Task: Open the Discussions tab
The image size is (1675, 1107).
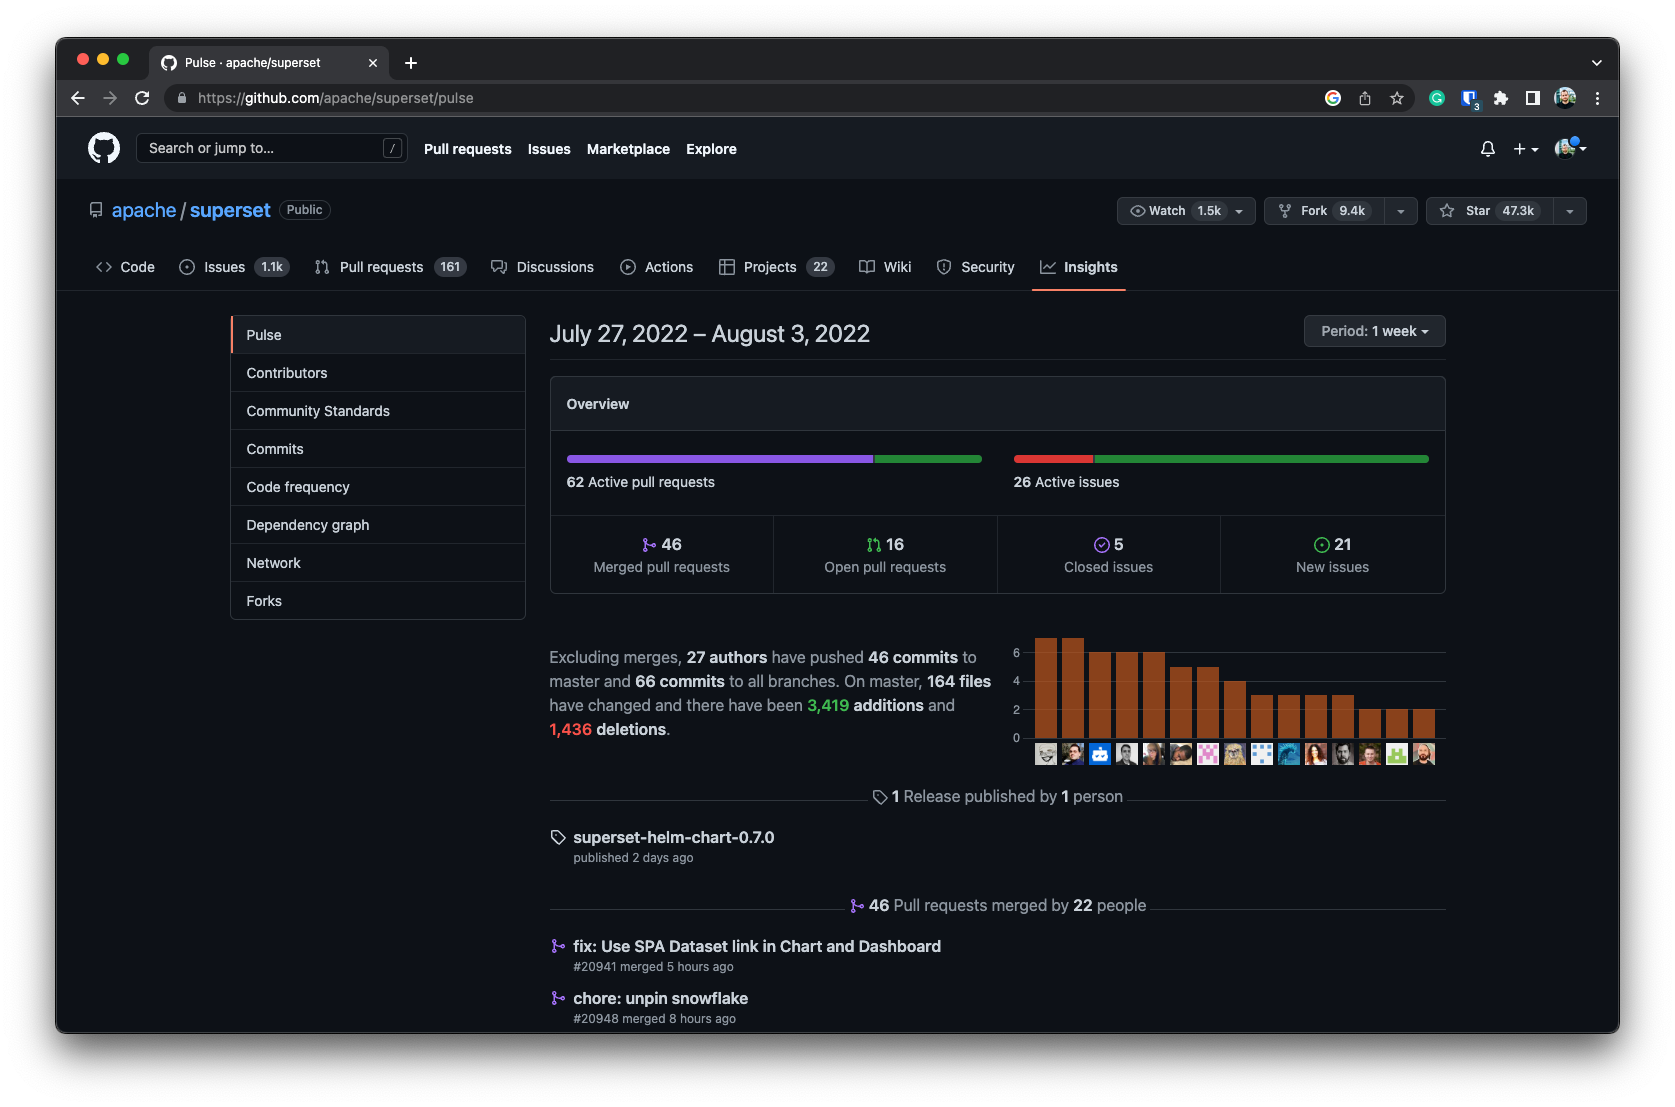Action: click(542, 267)
